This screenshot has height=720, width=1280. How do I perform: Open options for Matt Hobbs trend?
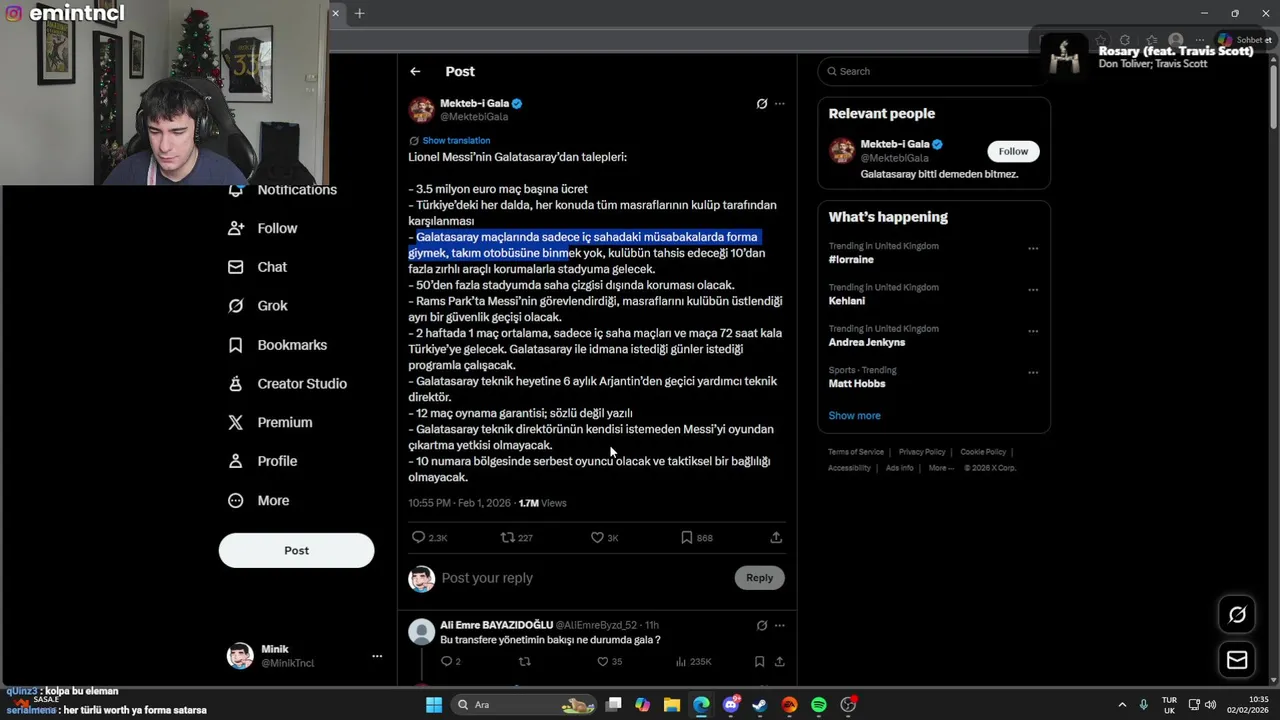click(x=1033, y=373)
